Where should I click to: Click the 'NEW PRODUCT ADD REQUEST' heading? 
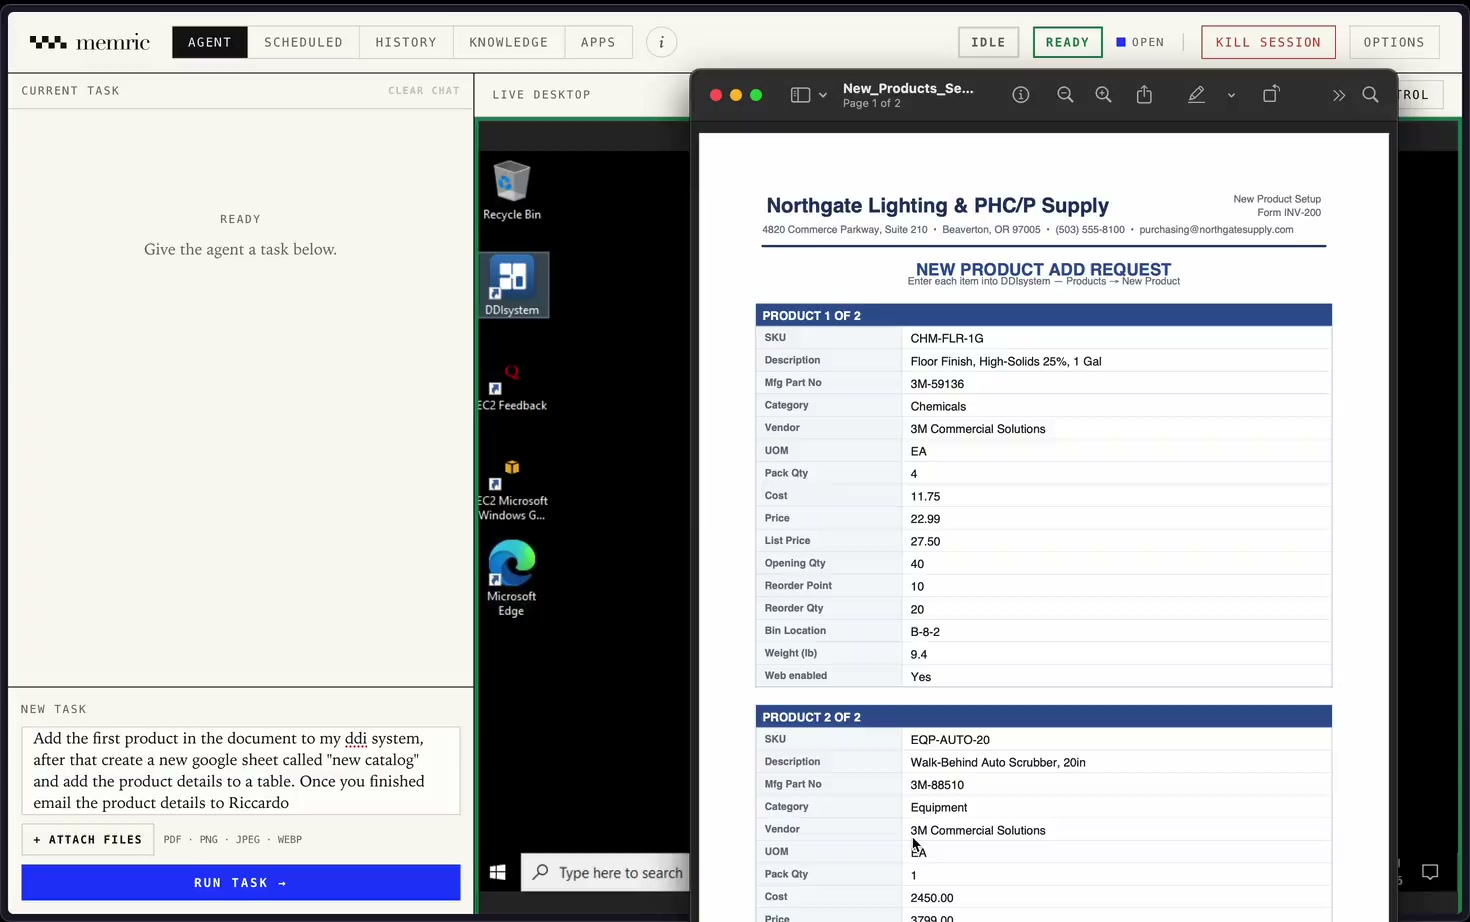click(x=1043, y=269)
